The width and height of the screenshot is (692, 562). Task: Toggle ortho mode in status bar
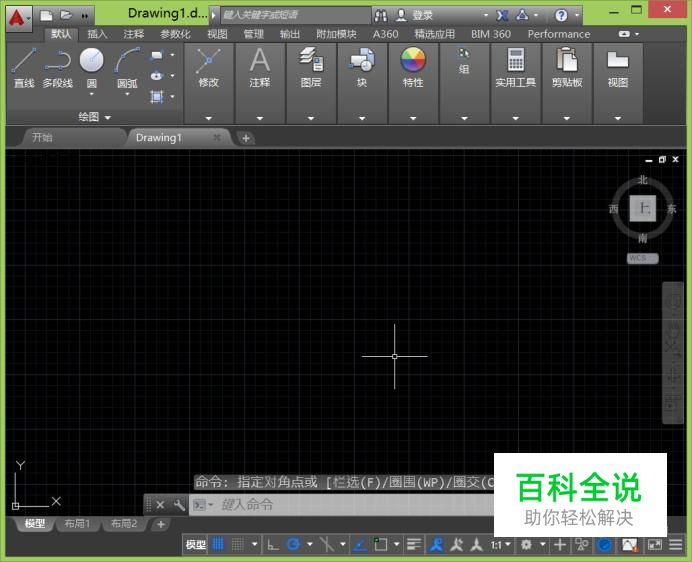273,545
